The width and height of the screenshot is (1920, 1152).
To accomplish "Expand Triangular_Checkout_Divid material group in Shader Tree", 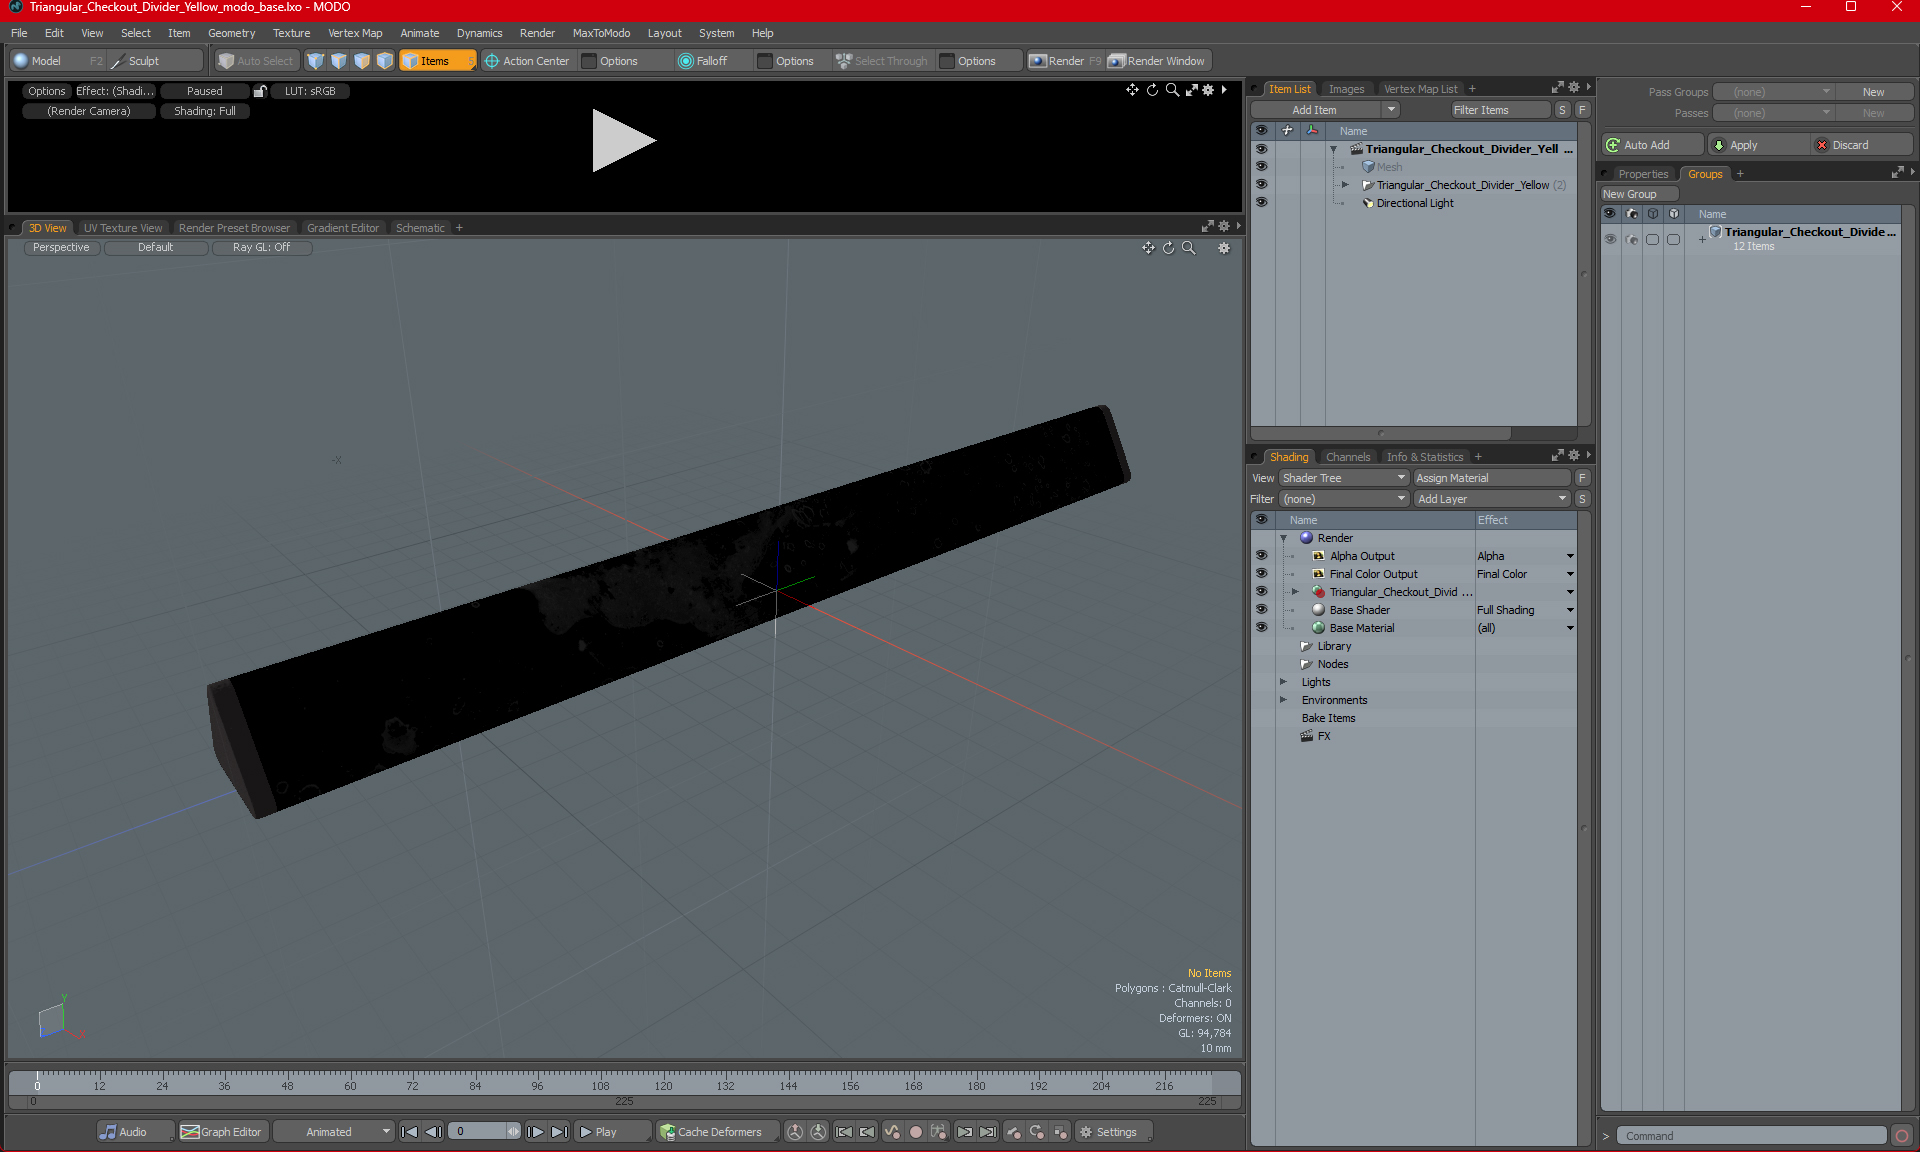I will point(1296,592).
